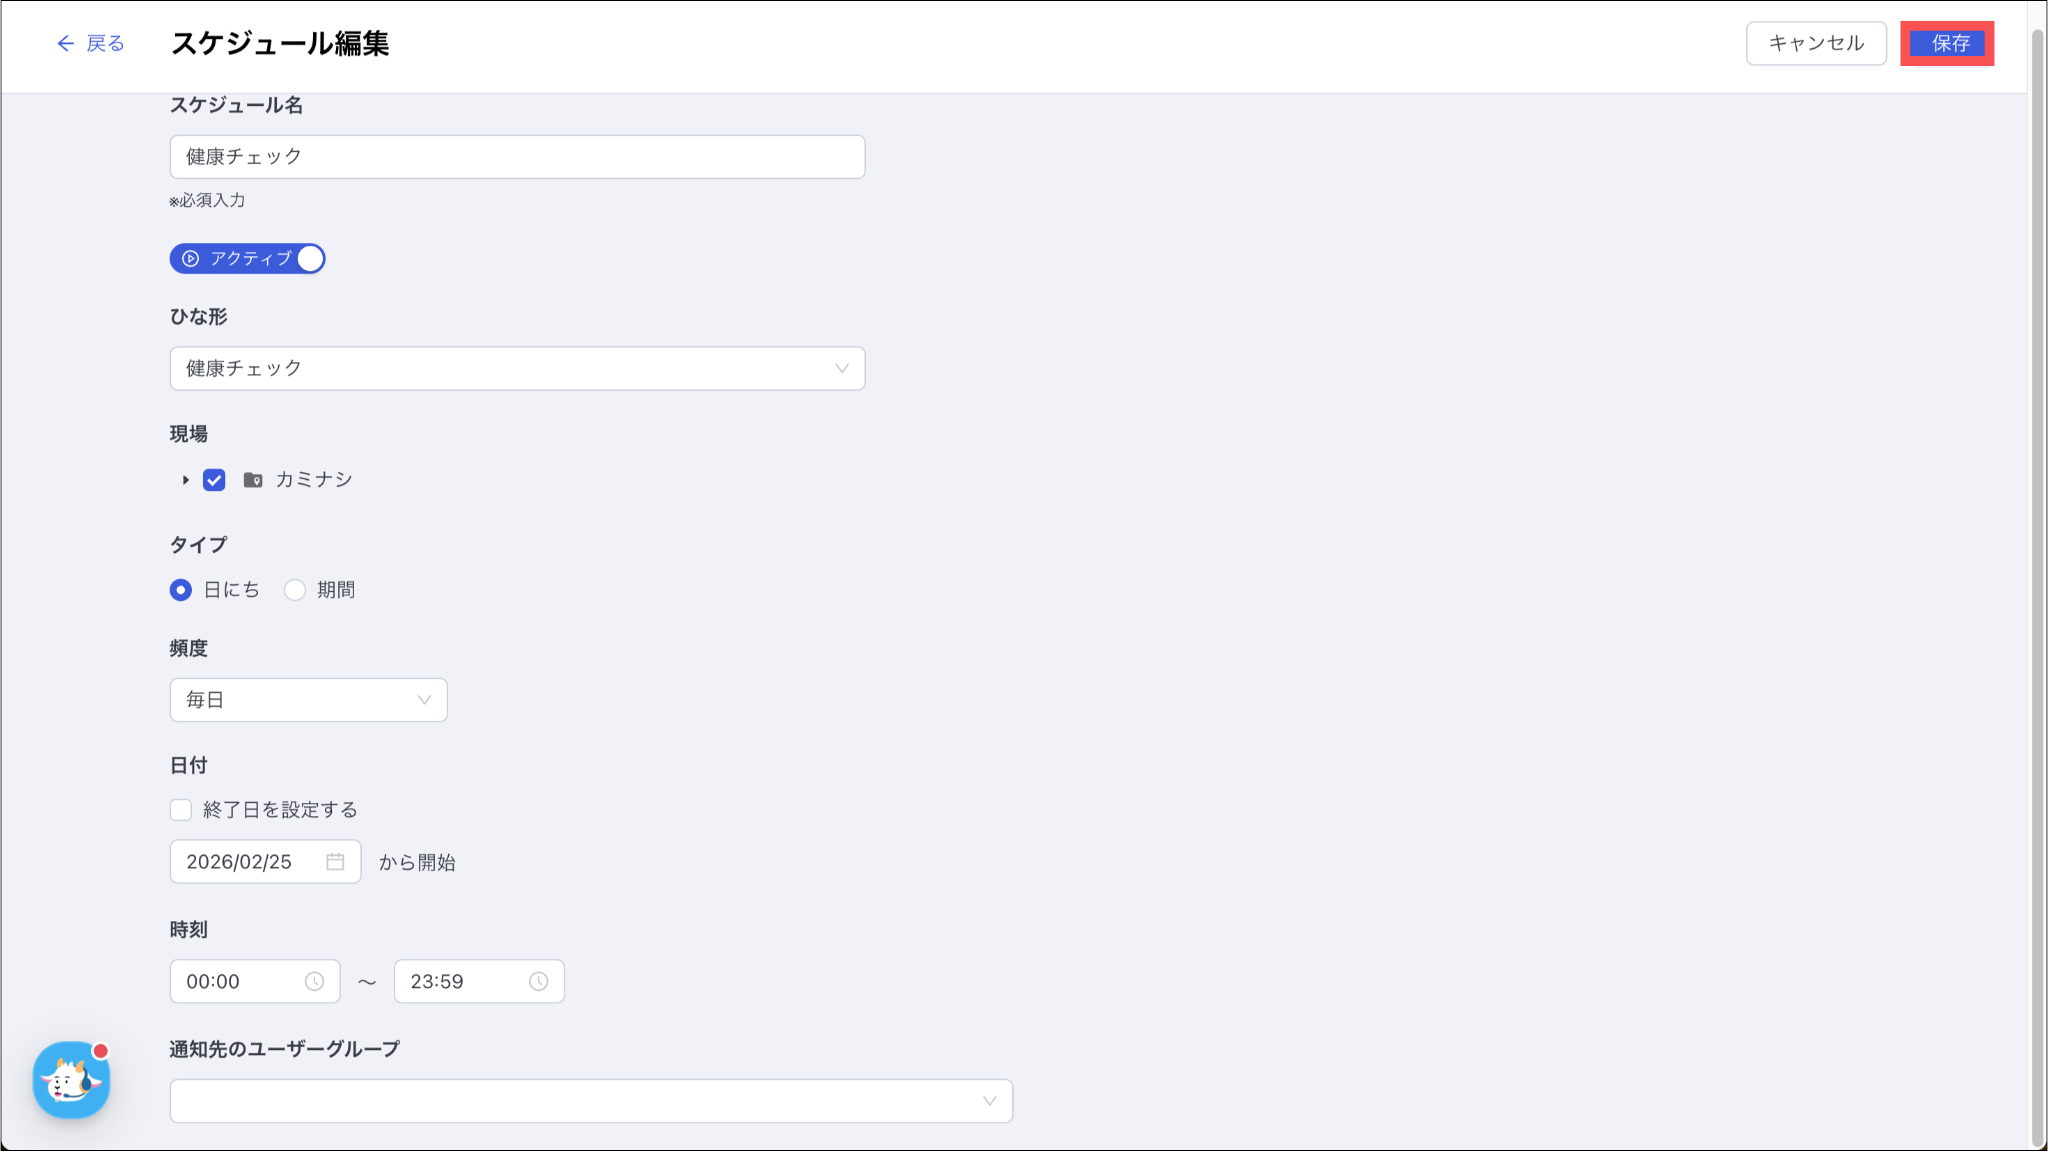Click the clock icon in 23:59 field
Viewport: 2048px width, 1151px height.
[x=538, y=982]
